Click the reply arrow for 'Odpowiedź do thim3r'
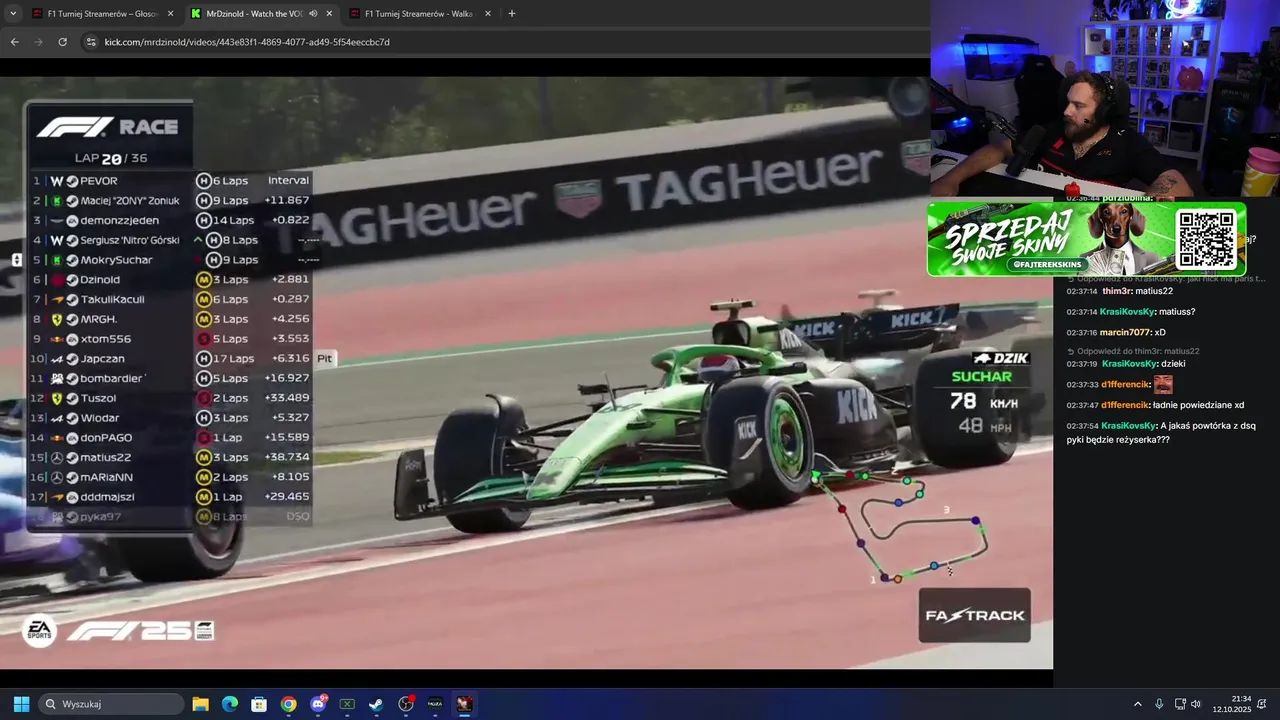This screenshot has width=1280, height=720. tap(1070, 351)
